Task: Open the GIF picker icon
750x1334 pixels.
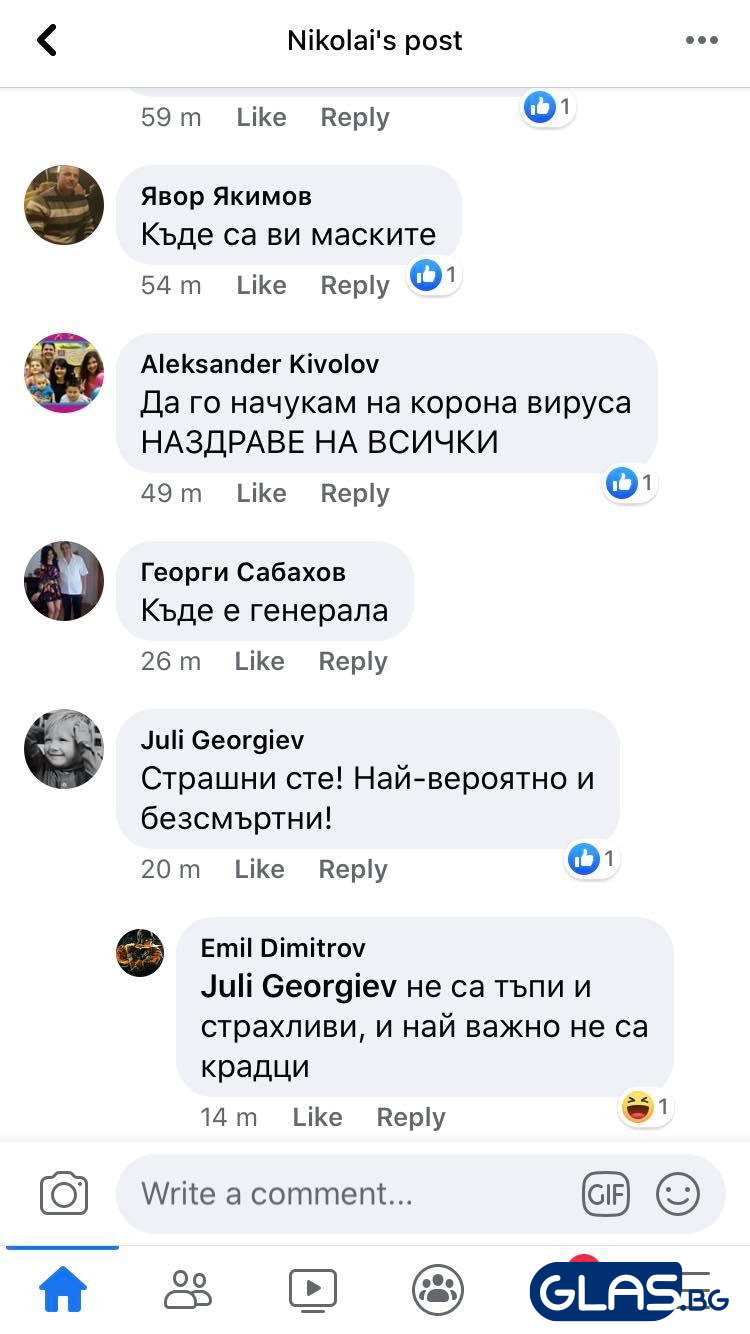Action: pyautogui.click(x=606, y=1194)
